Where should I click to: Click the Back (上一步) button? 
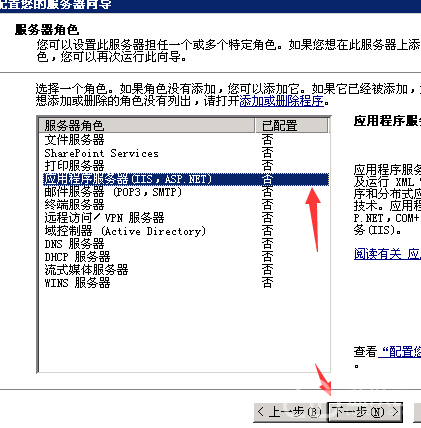pyautogui.click(x=290, y=412)
